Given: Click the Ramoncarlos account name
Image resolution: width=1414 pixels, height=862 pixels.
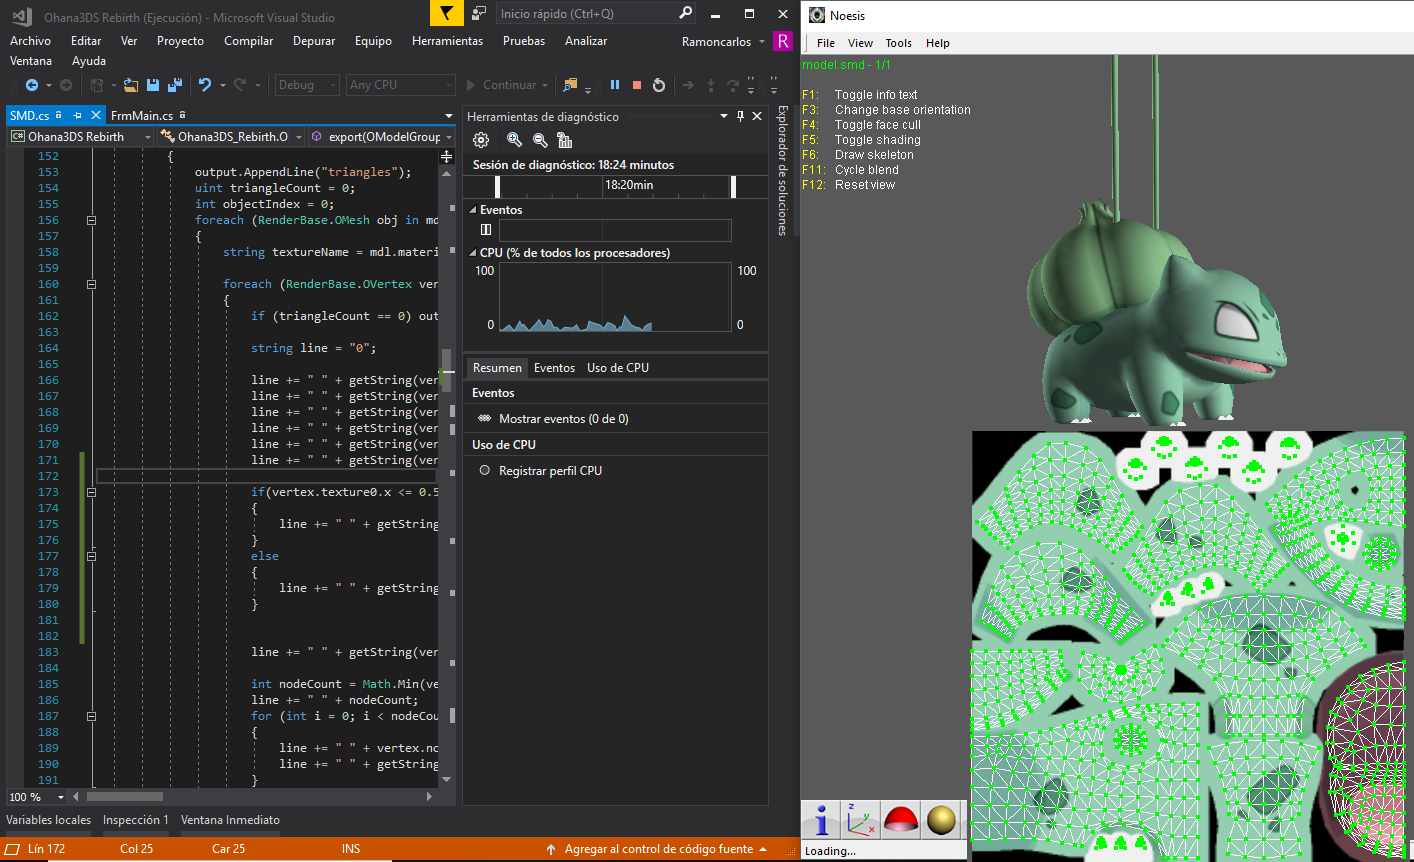Looking at the screenshot, I should (x=716, y=41).
